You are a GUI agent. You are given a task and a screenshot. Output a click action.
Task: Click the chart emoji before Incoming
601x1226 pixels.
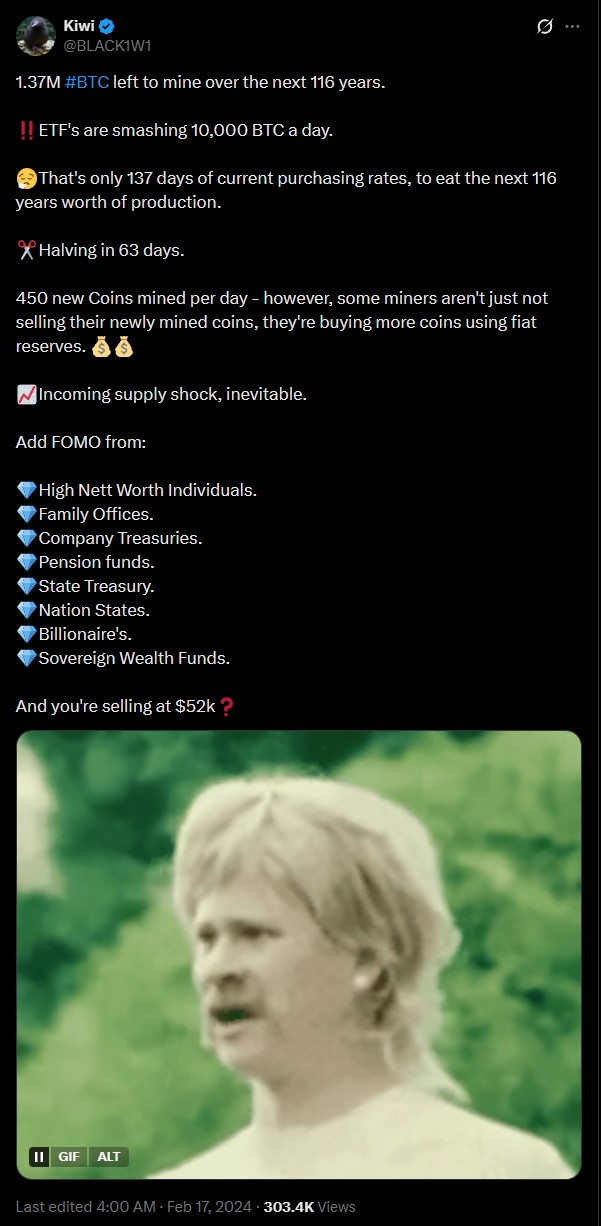27,394
